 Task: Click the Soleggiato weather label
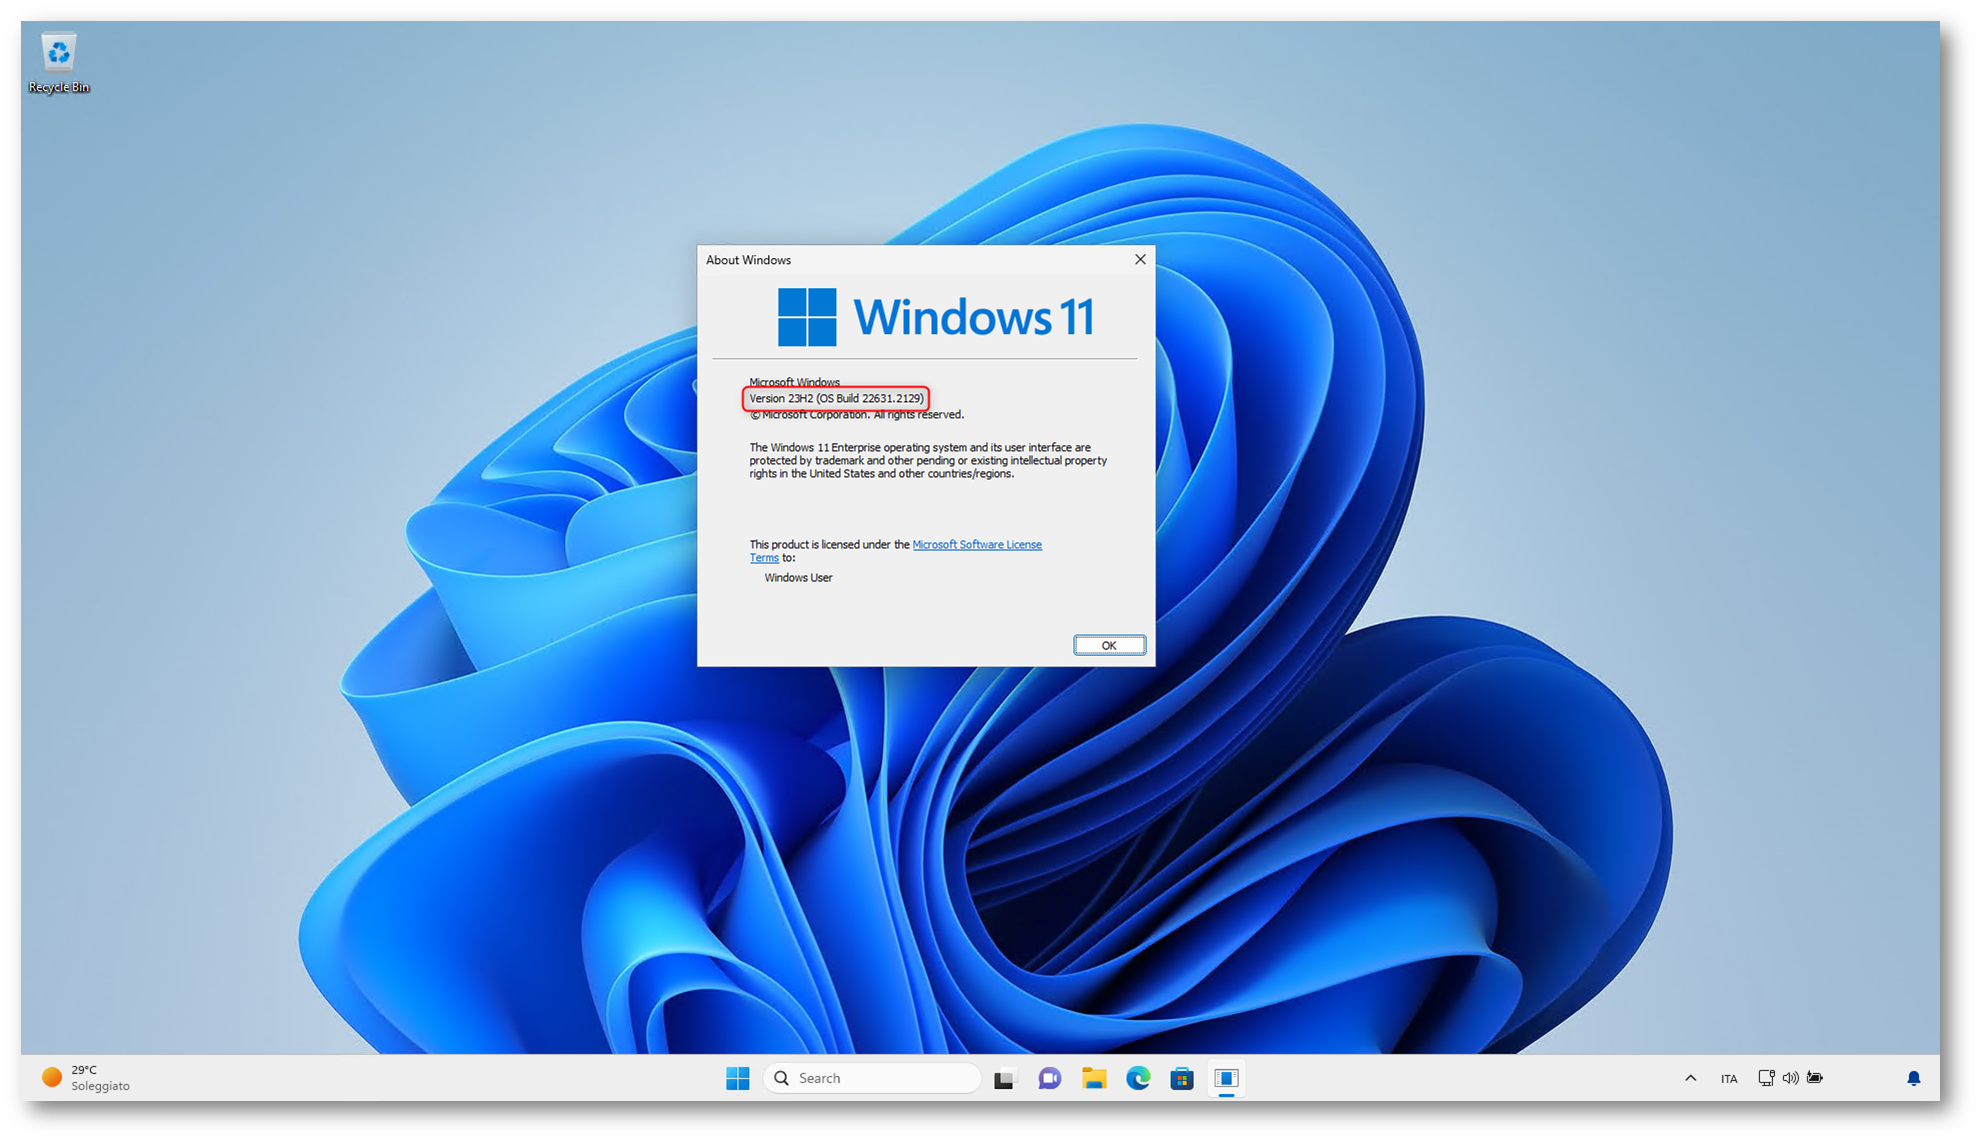pos(100,1086)
